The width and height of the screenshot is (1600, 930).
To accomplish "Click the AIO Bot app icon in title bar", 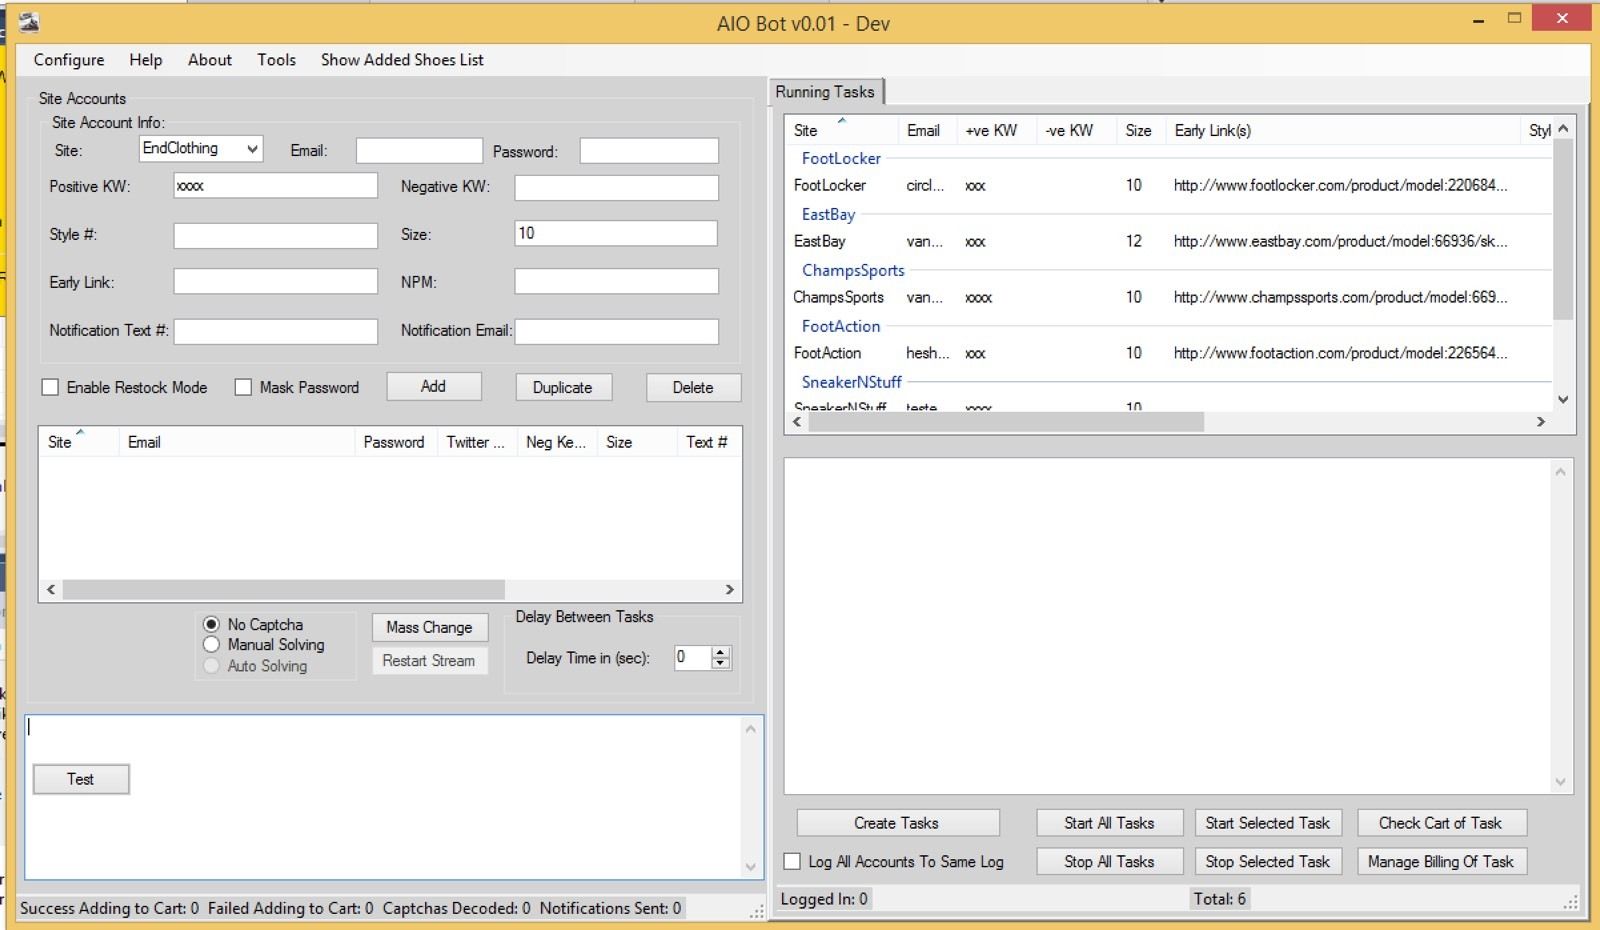I will [29, 22].
